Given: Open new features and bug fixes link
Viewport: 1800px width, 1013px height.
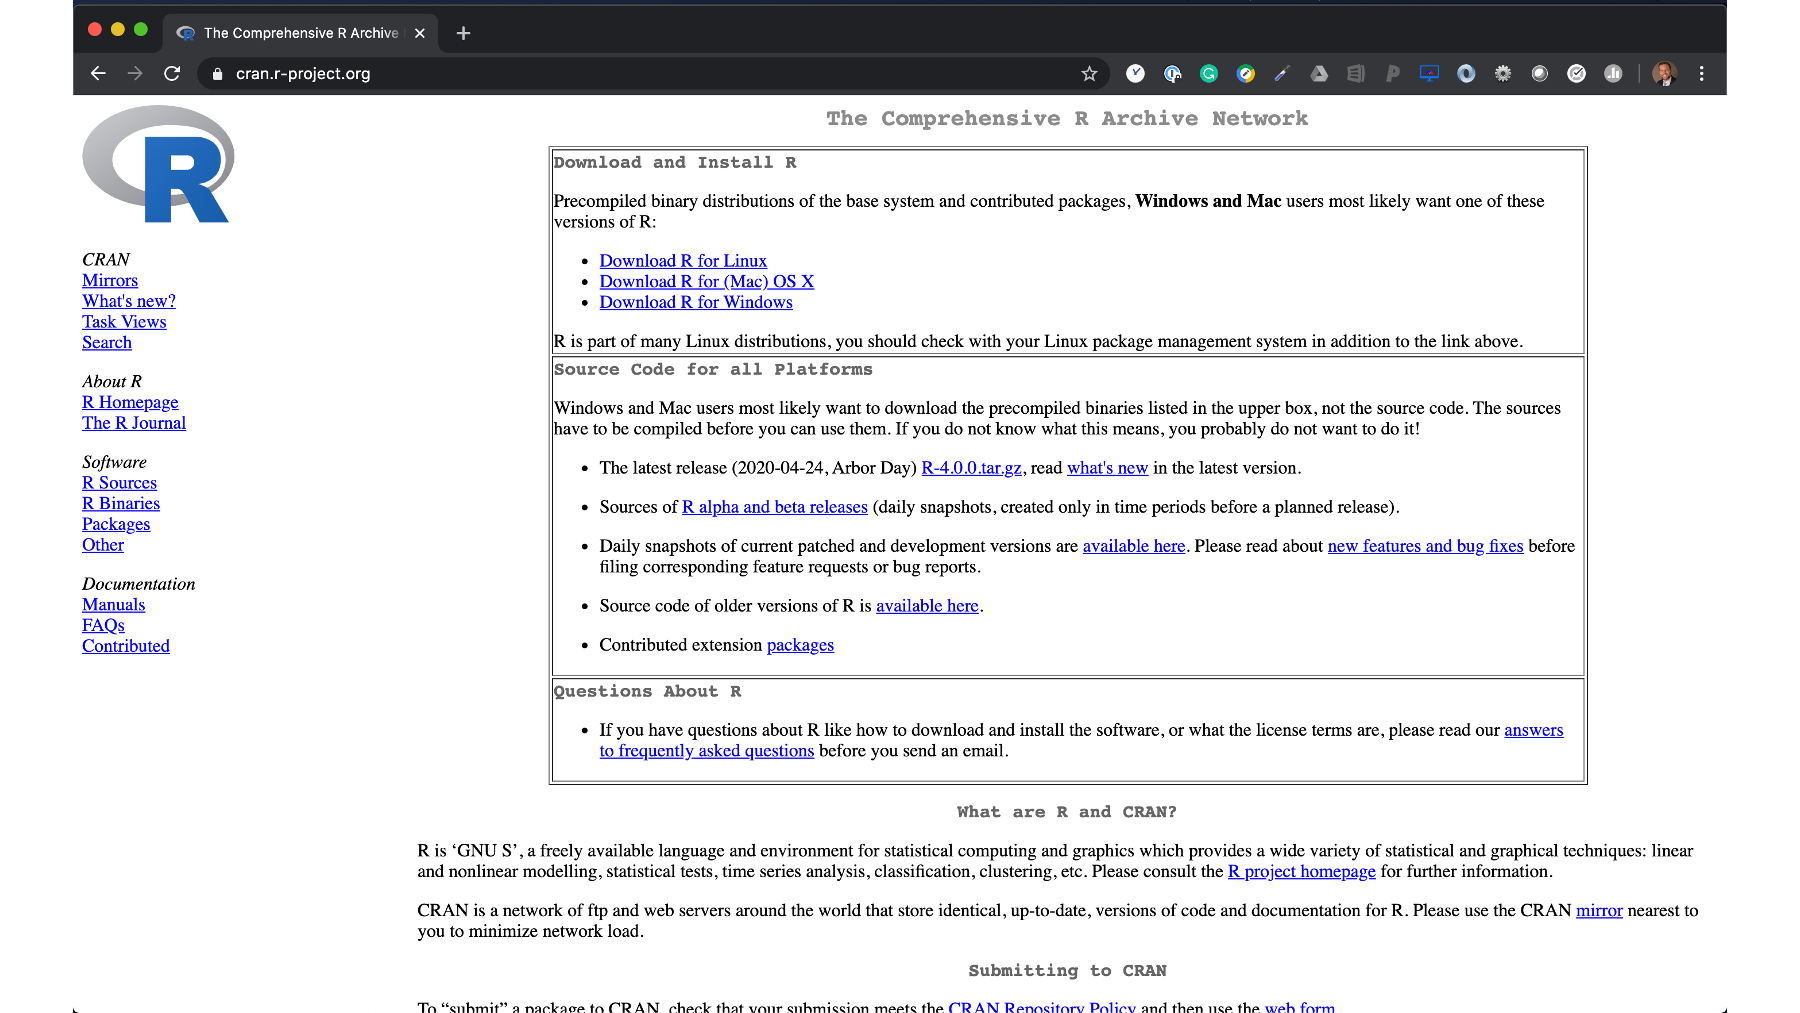Looking at the screenshot, I should [1425, 546].
